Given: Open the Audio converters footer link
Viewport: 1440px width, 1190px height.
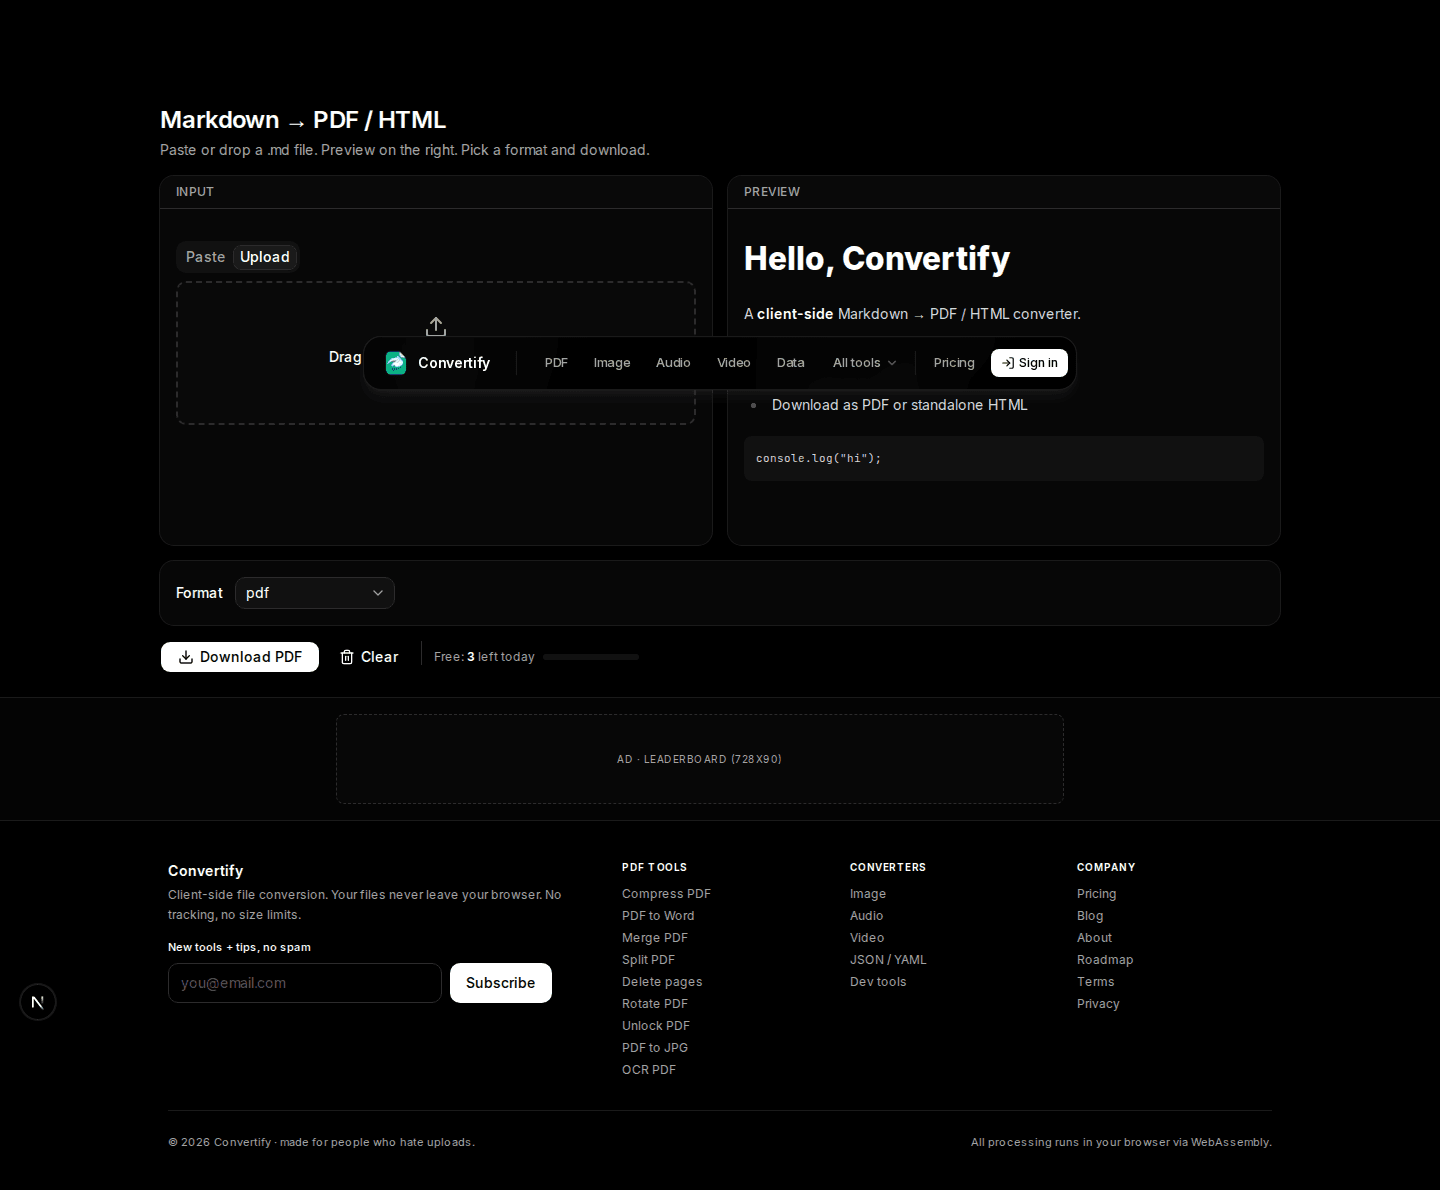Looking at the screenshot, I should 867,916.
